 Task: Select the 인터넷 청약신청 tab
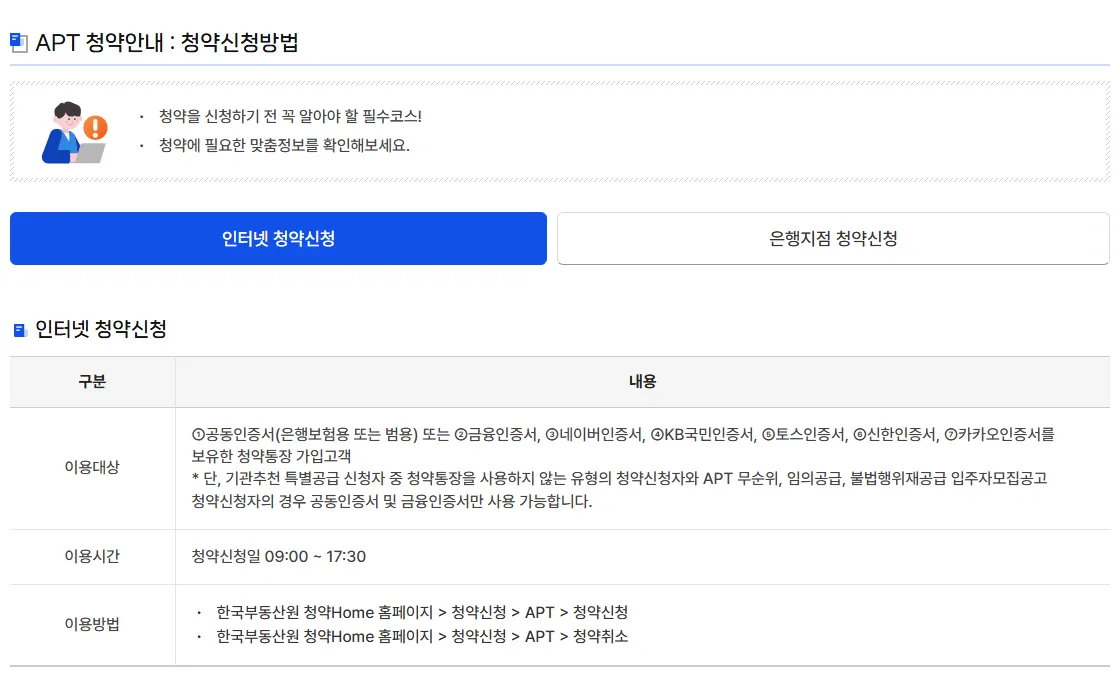(x=278, y=239)
